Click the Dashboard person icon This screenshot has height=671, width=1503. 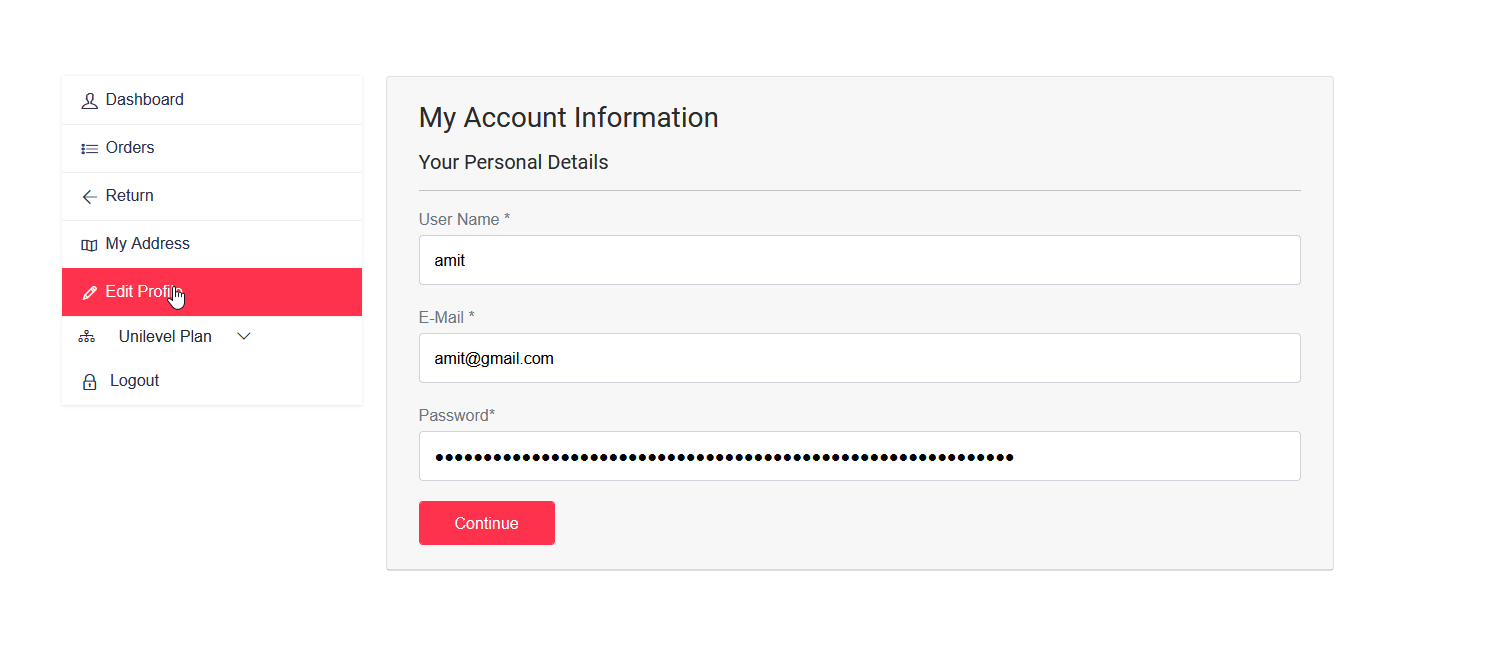89,99
